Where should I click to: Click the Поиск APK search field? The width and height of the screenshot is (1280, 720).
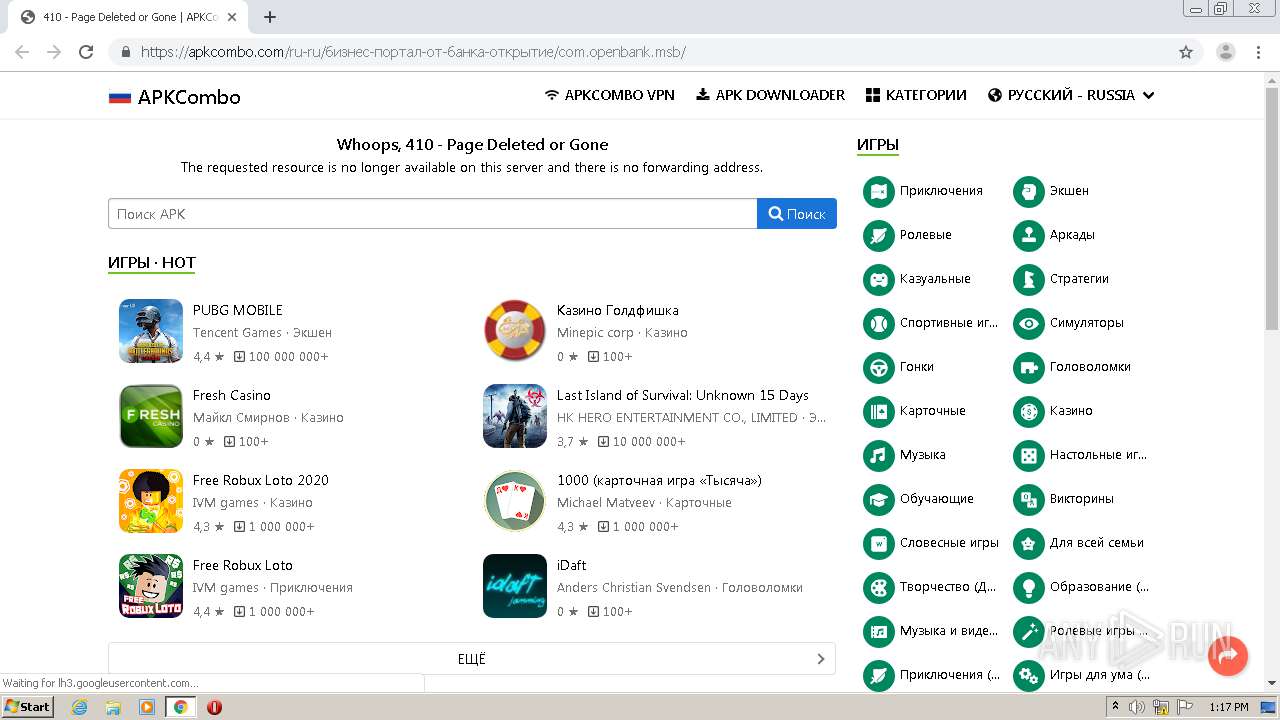(432, 214)
